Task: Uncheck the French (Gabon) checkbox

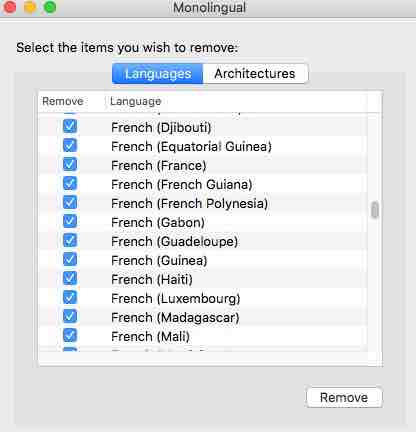Action: [70, 221]
